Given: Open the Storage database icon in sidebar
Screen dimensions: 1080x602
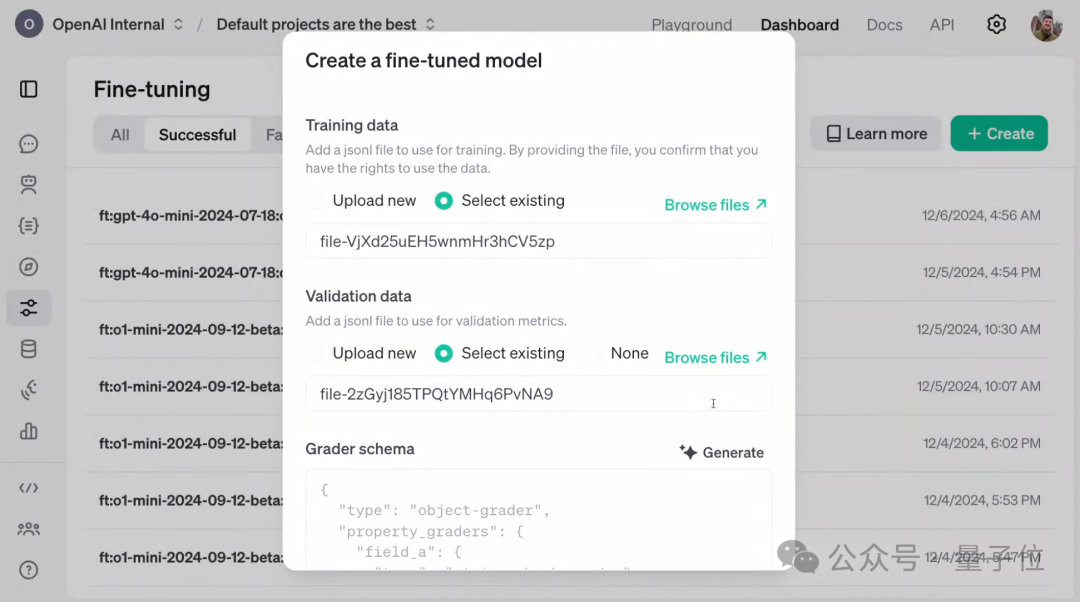Looking at the screenshot, I should click(29, 349).
